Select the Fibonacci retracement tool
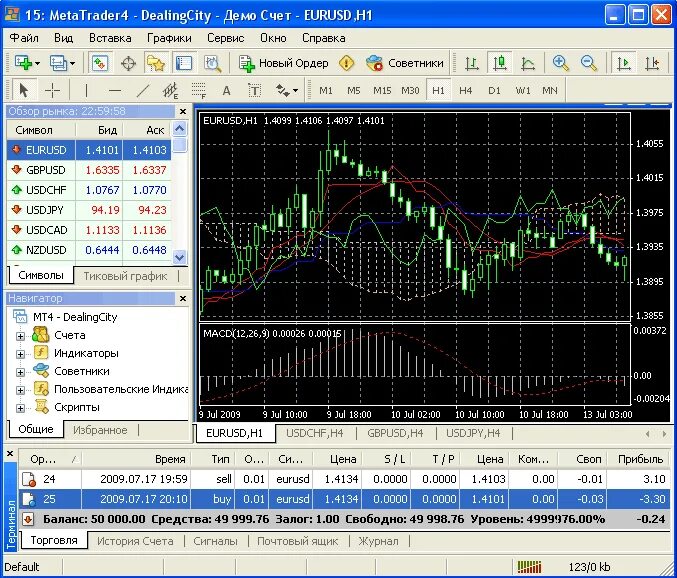 199,90
